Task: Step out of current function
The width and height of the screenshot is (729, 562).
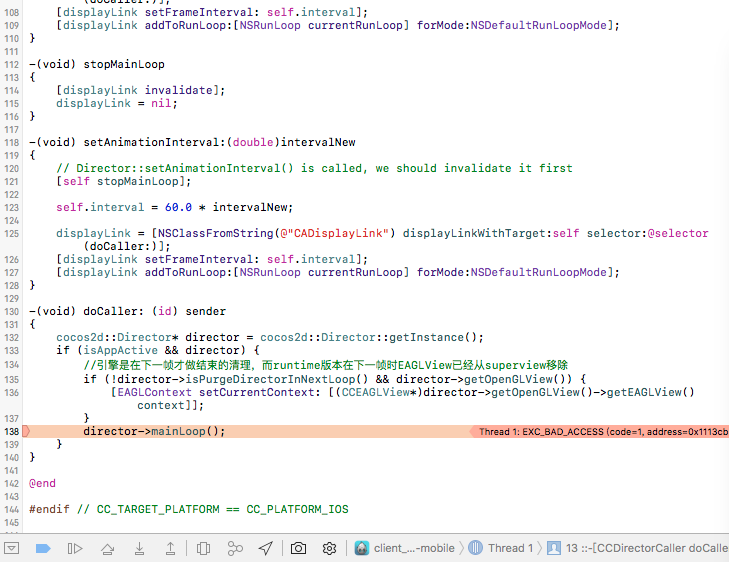Action: point(170,549)
